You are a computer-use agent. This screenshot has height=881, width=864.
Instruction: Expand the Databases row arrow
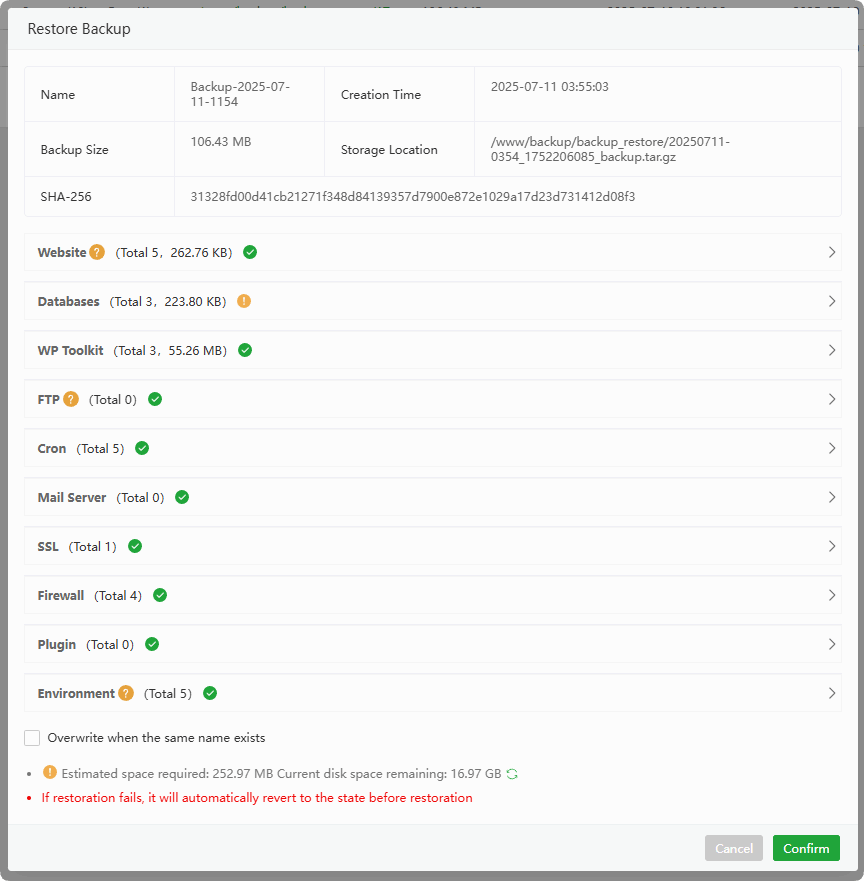[x=832, y=301]
